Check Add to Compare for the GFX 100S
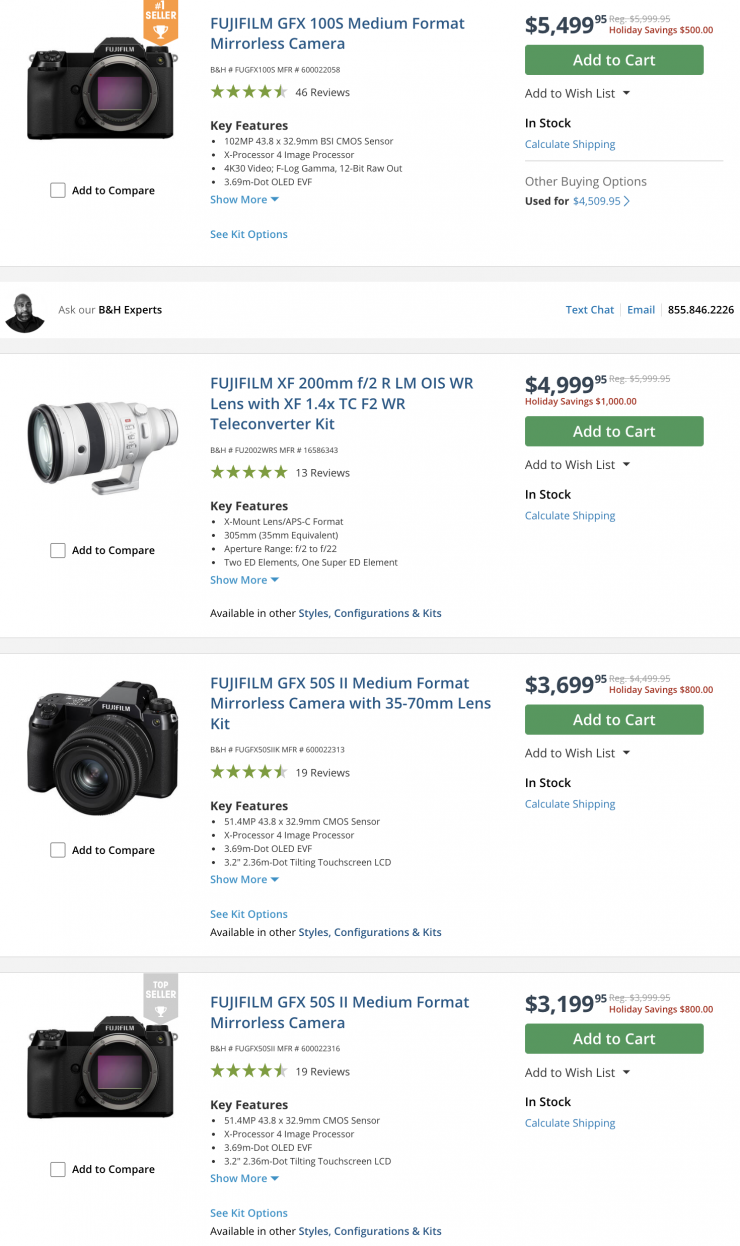This screenshot has width=740, height=1246. (x=58, y=190)
